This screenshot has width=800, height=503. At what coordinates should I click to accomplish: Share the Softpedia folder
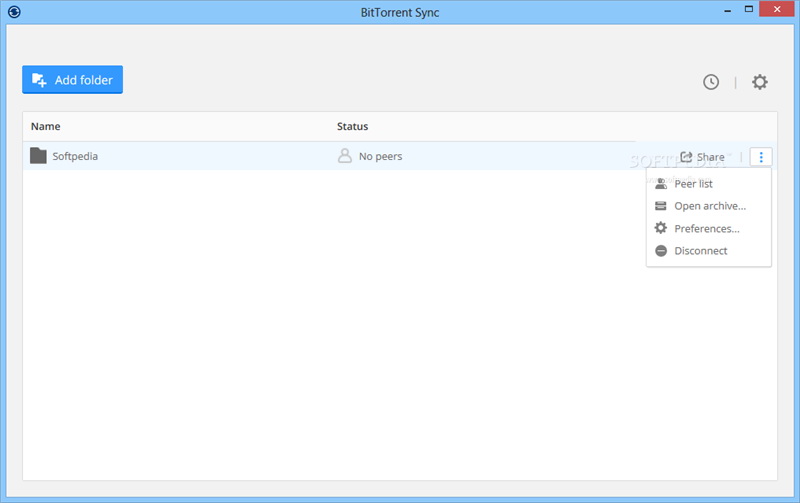pyautogui.click(x=703, y=157)
